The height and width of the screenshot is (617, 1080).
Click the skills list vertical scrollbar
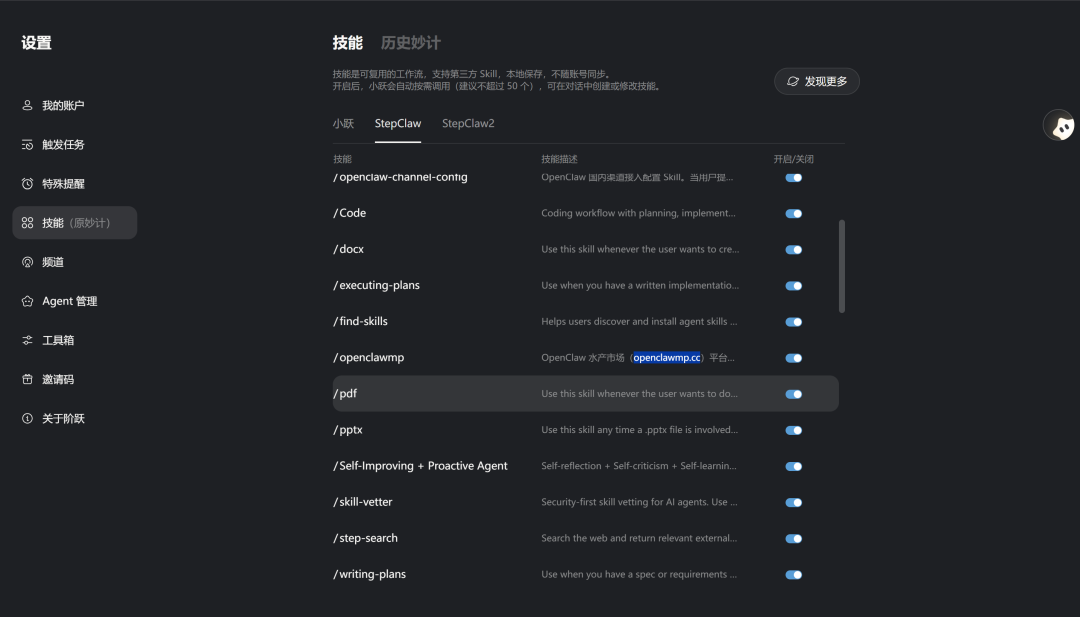click(x=842, y=266)
